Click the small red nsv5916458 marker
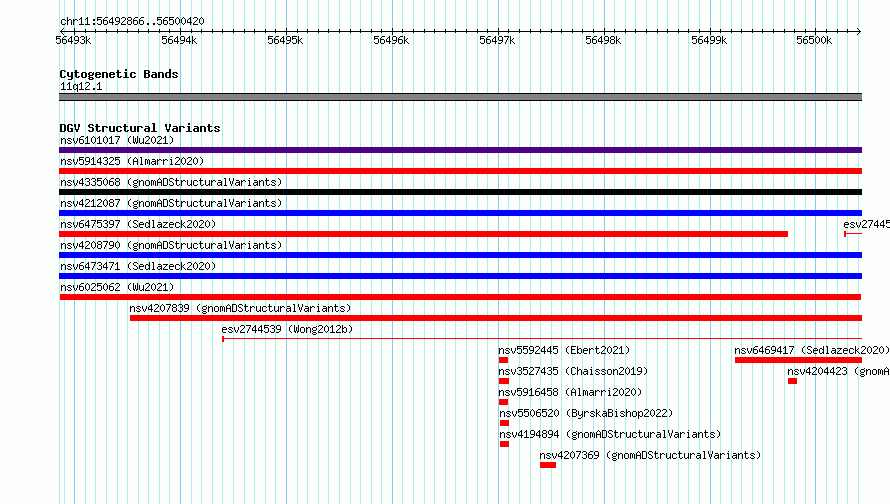Viewport: 890px width, 504px height. [x=503, y=402]
